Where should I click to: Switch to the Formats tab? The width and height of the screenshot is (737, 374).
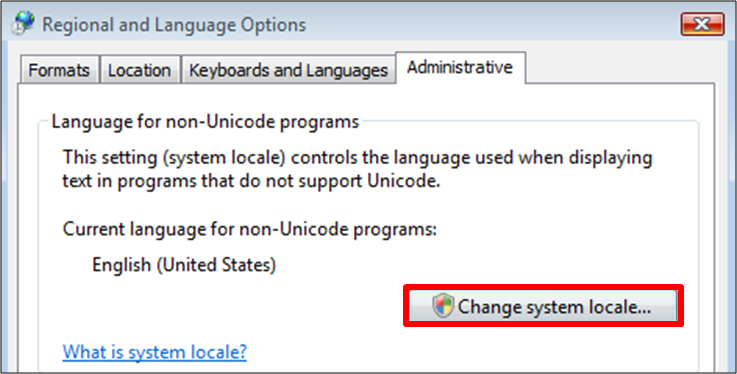59,70
